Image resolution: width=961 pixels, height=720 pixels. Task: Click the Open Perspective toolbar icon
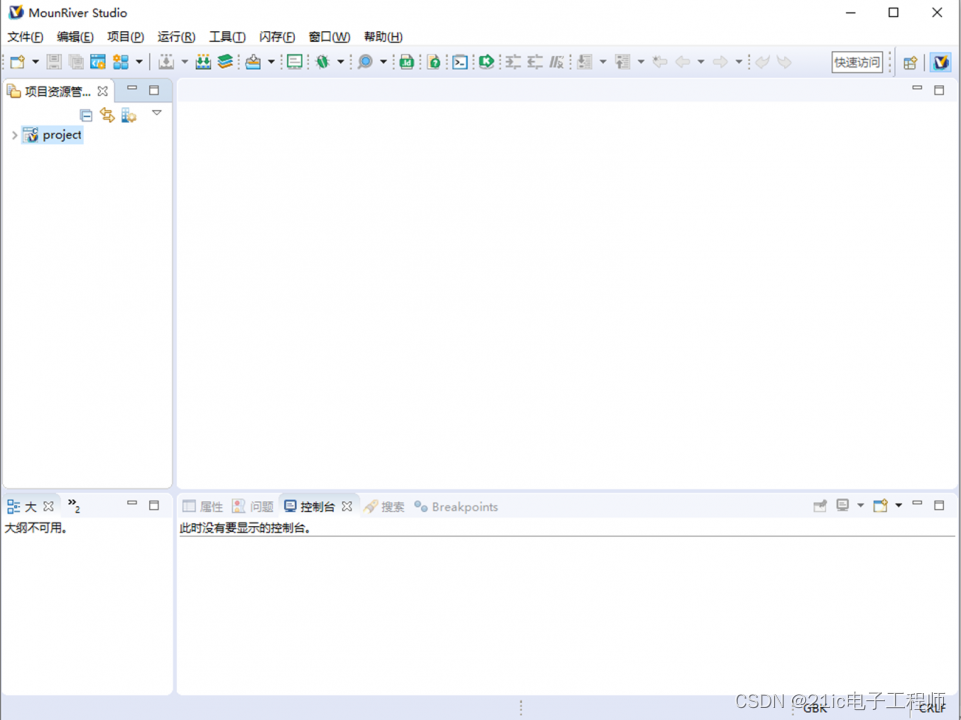pos(910,63)
